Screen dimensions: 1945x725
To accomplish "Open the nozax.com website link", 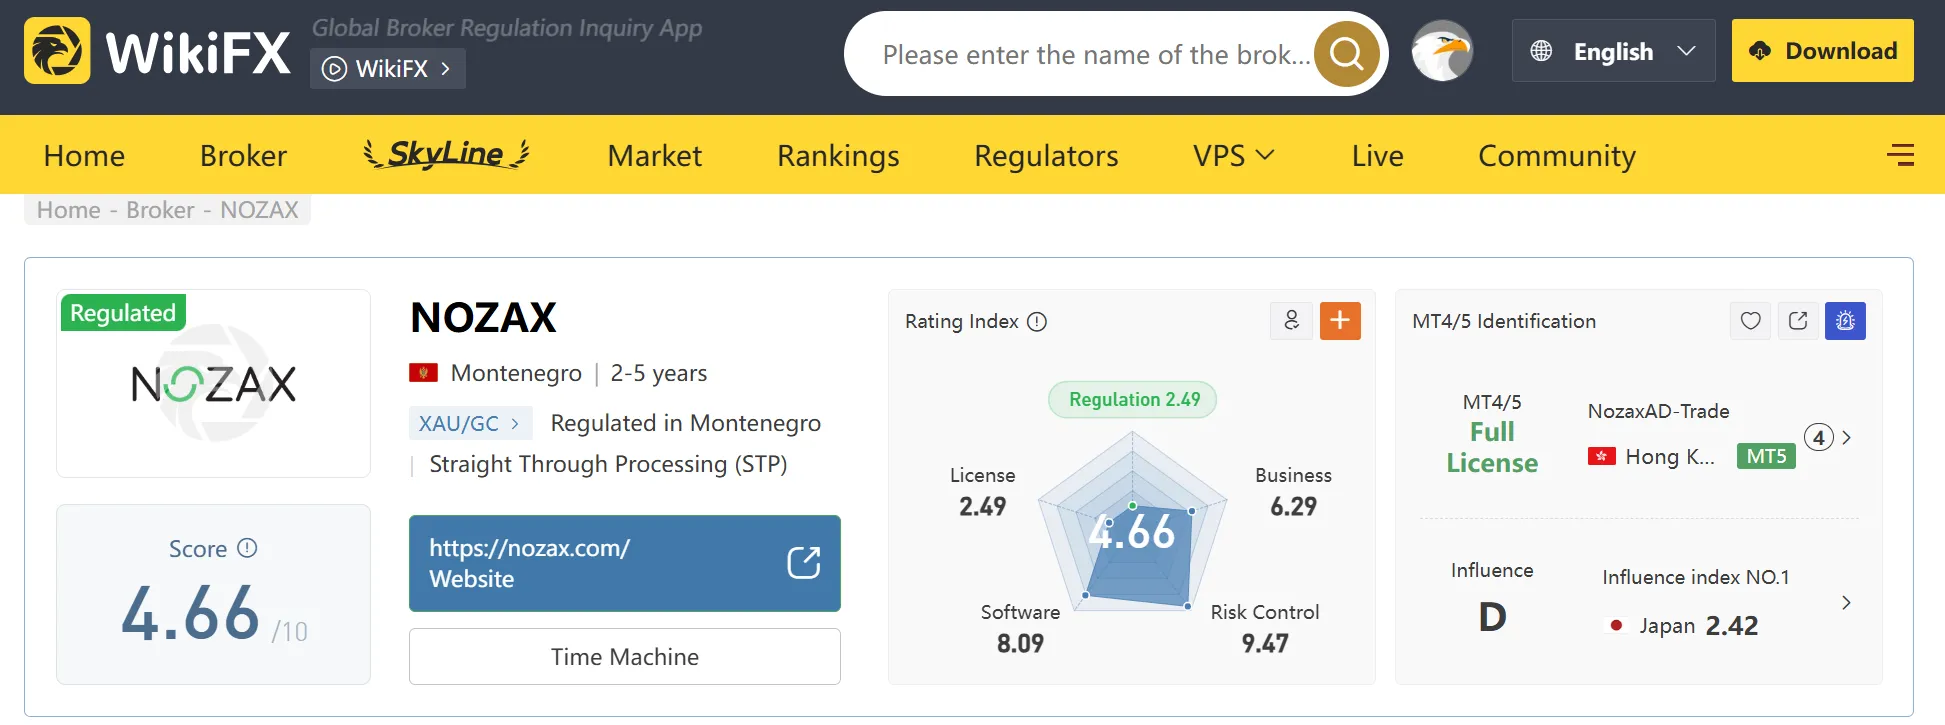I will tap(624, 563).
